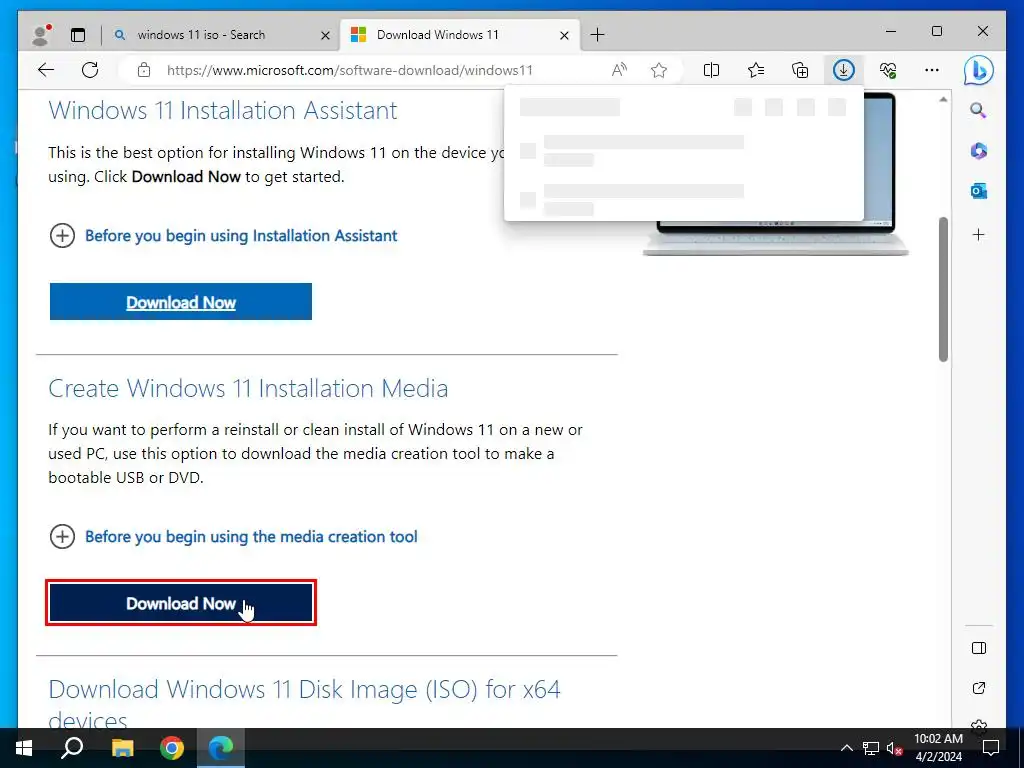
Task: Click Download Now for Installation Assistant
Action: [181, 302]
